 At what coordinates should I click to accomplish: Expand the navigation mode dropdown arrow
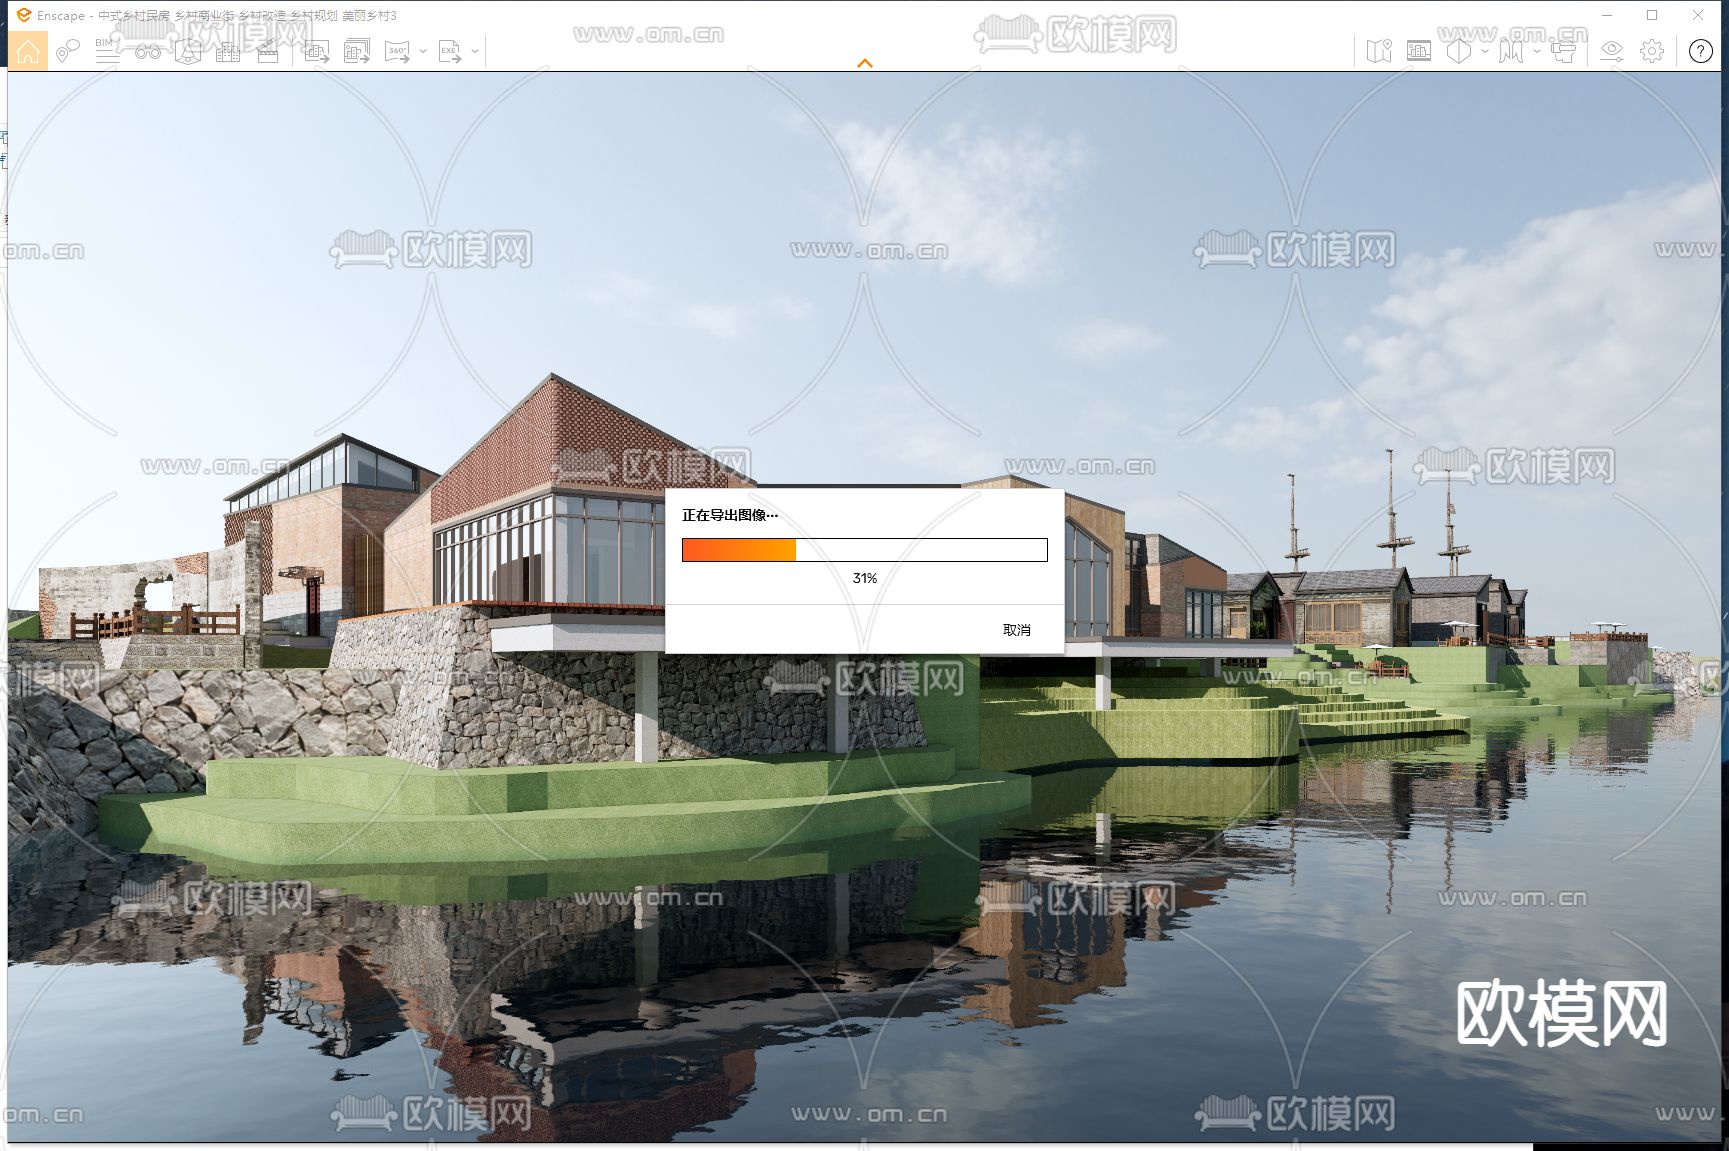(x=1537, y=51)
